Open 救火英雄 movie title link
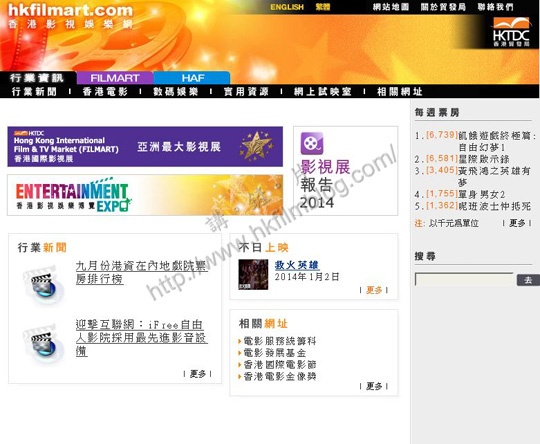 pos(297,265)
